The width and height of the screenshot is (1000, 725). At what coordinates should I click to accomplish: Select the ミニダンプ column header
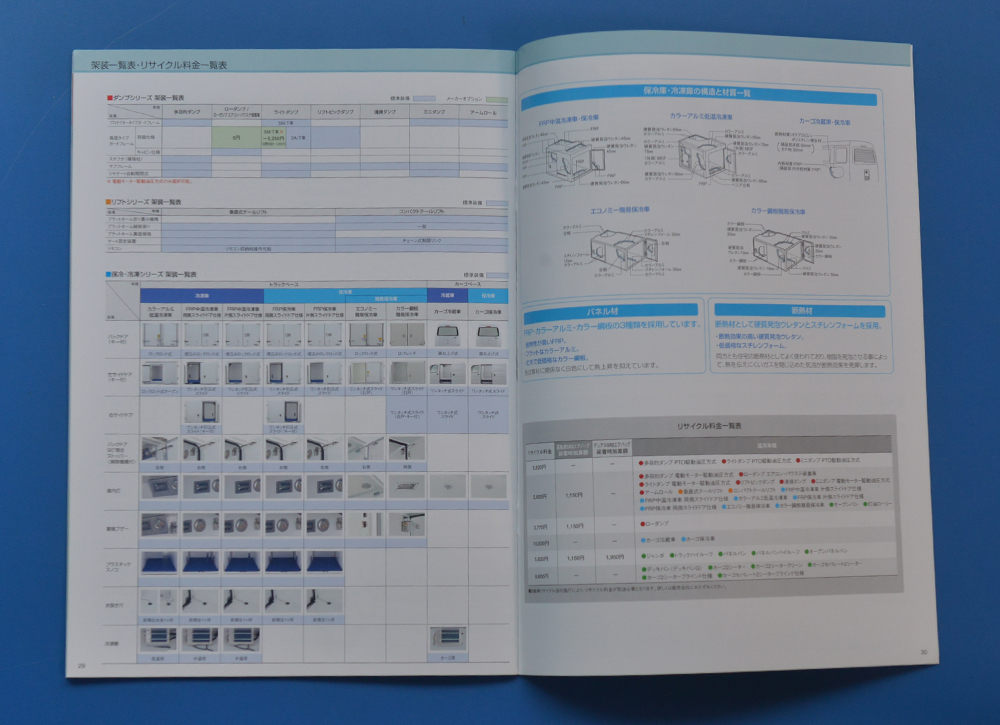tap(434, 112)
